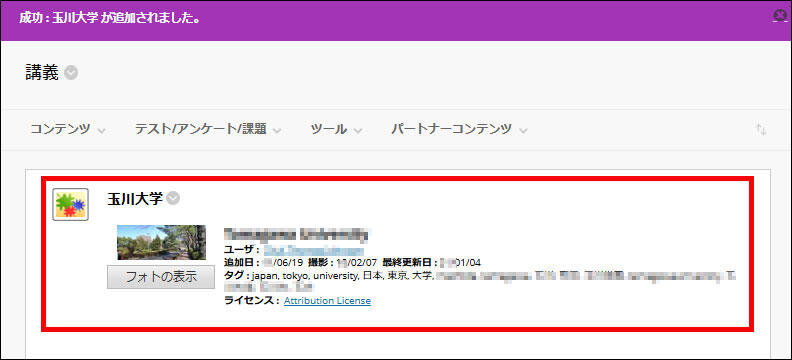Open the Attribution License link

(x=327, y=301)
